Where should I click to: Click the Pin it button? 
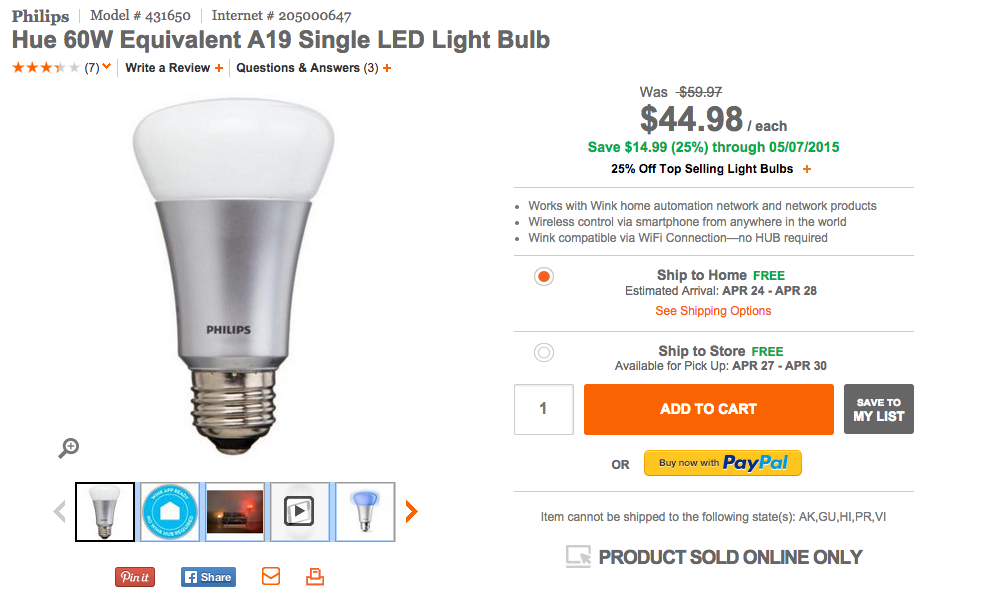[x=135, y=577]
